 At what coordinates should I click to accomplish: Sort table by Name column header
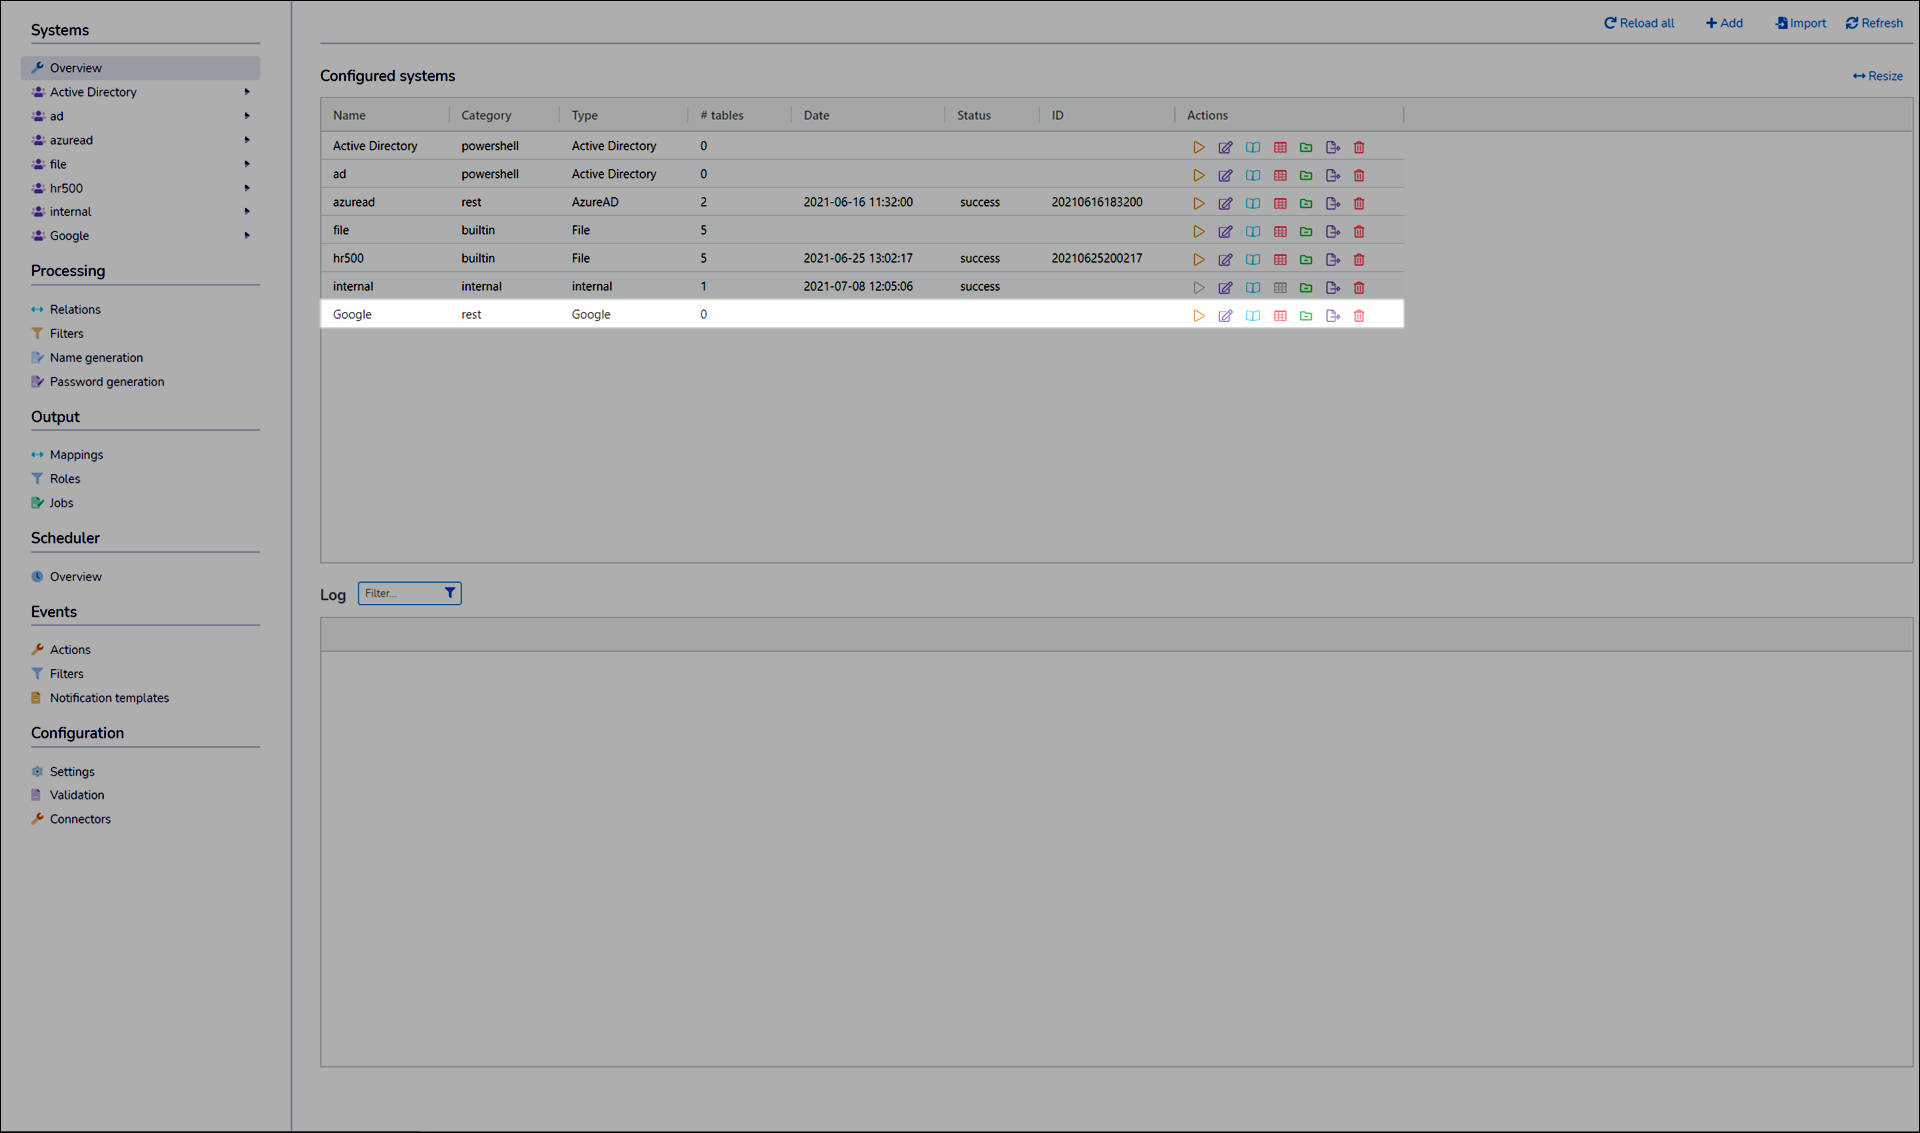coord(349,116)
